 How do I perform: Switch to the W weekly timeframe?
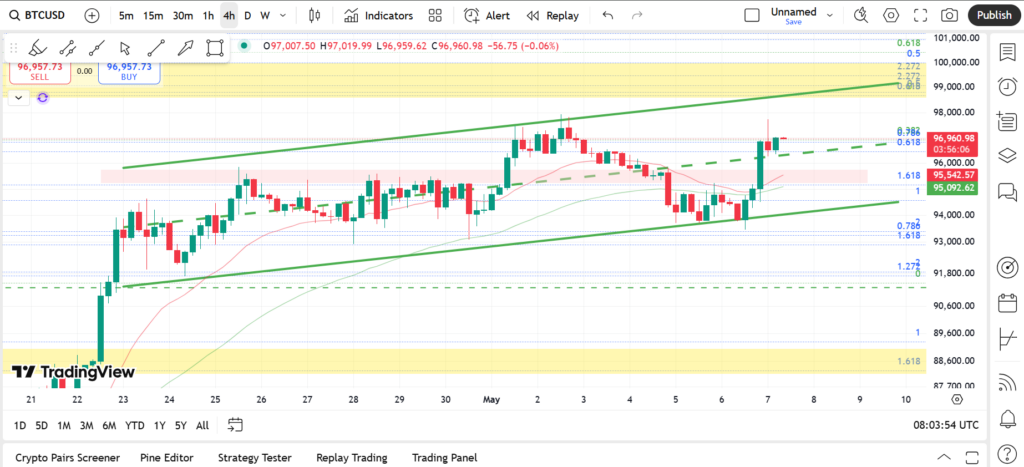coord(264,15)
